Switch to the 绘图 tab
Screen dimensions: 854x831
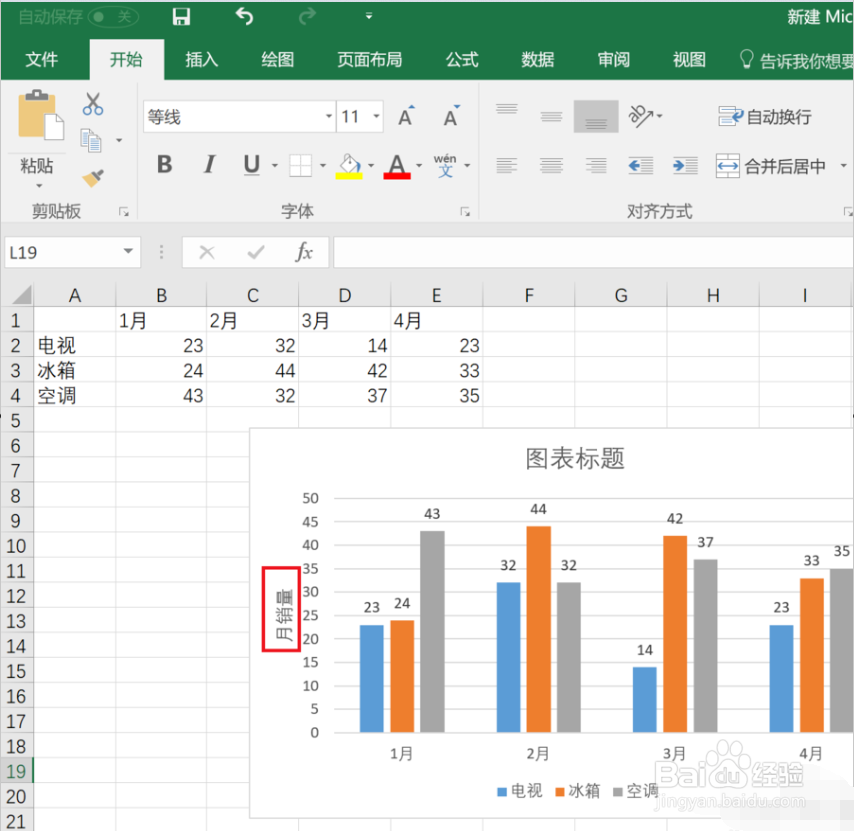pyautogui.click(x=278, y=59)
